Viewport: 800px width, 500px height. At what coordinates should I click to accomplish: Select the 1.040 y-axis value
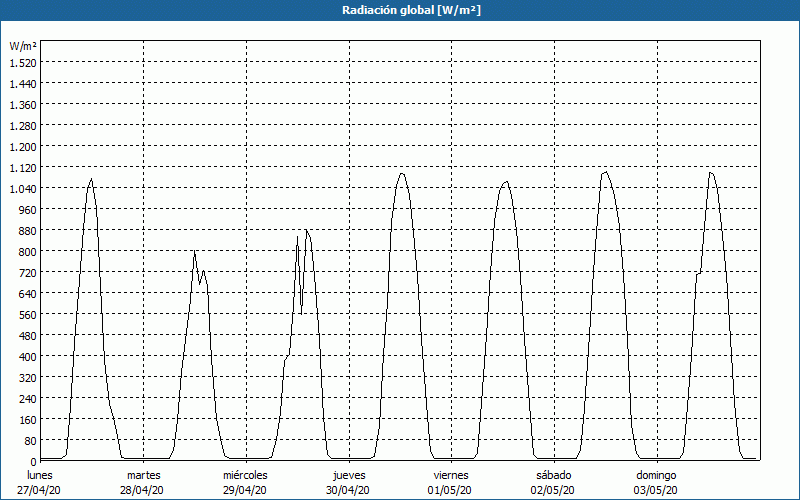[x=22, y=188]
